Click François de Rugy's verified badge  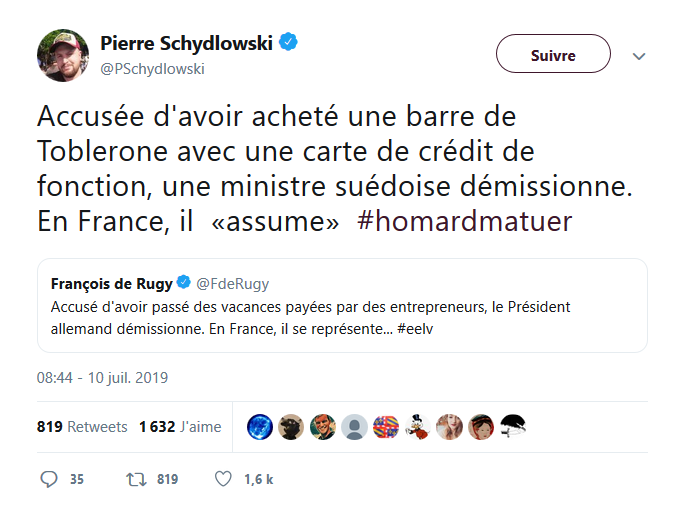pyautogui.click(x=184, y=284)
